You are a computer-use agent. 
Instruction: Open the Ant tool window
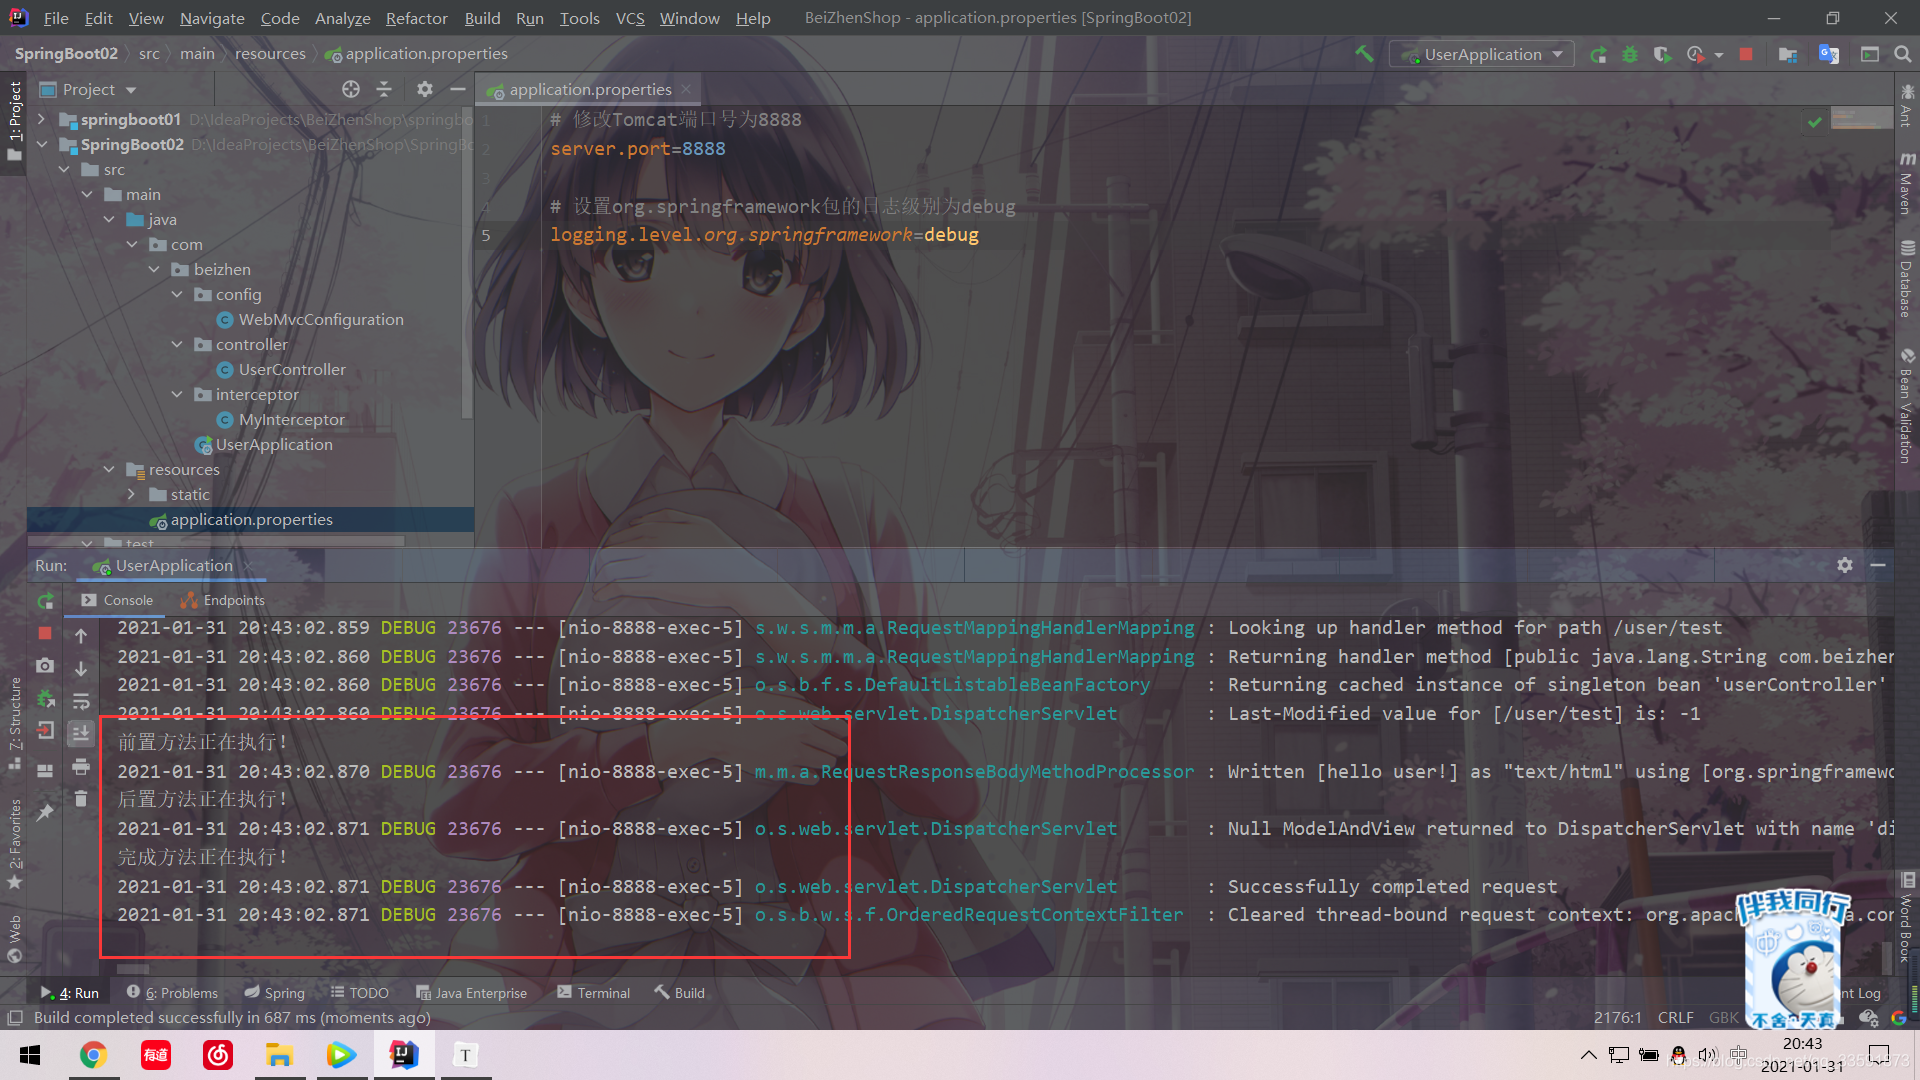coord(1907,105)
